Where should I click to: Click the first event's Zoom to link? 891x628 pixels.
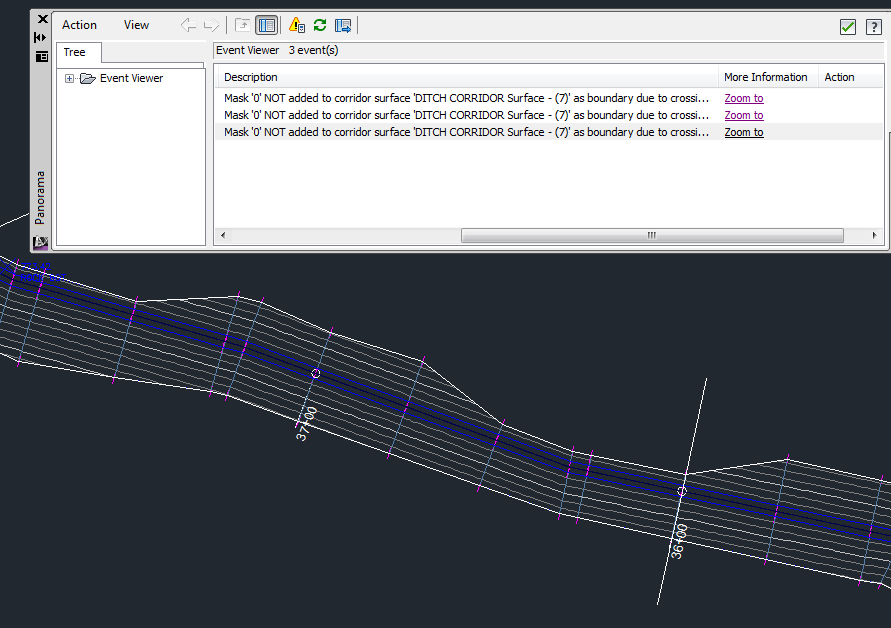pyautogui.click(x=743, y=98)
